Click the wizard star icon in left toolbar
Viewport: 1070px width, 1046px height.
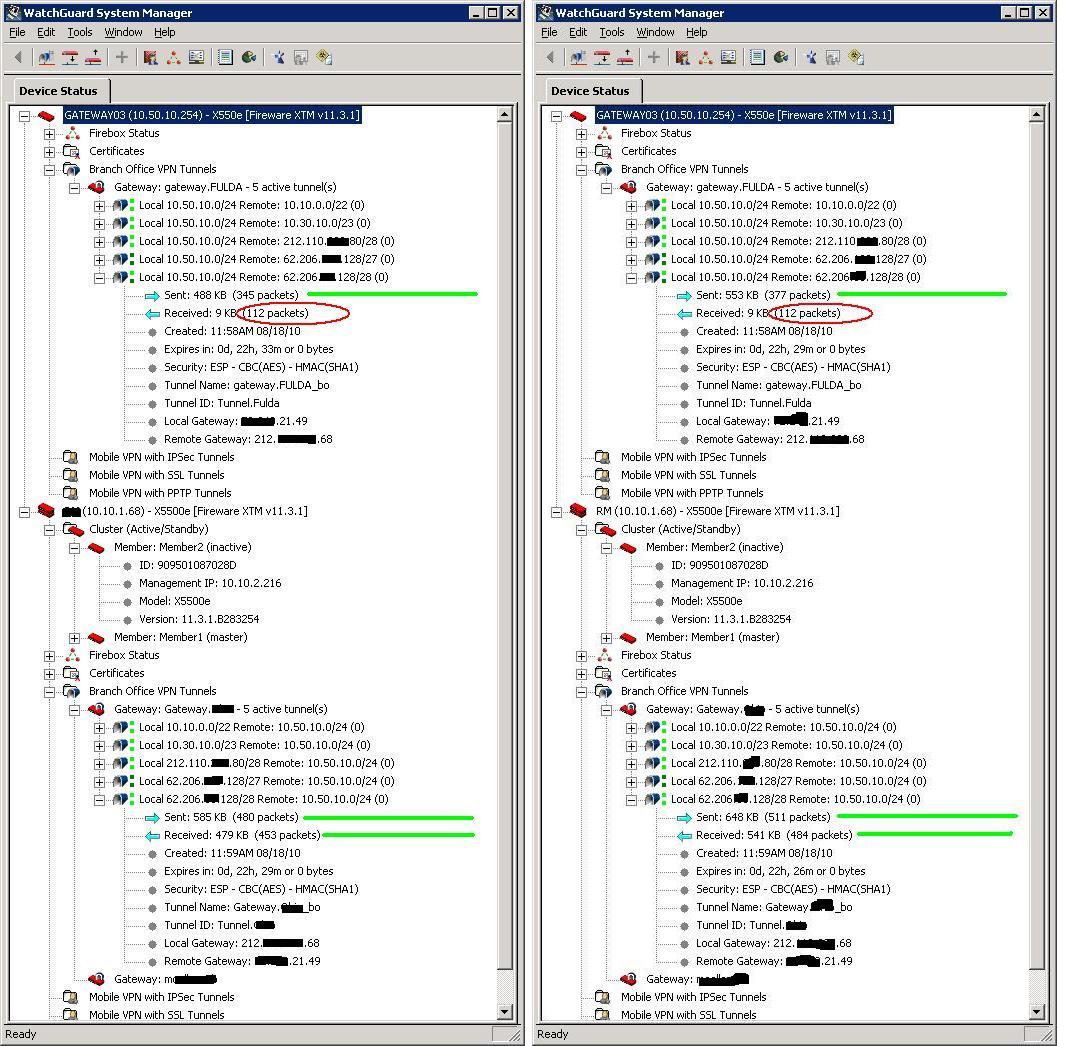click(x=278, y=57)
